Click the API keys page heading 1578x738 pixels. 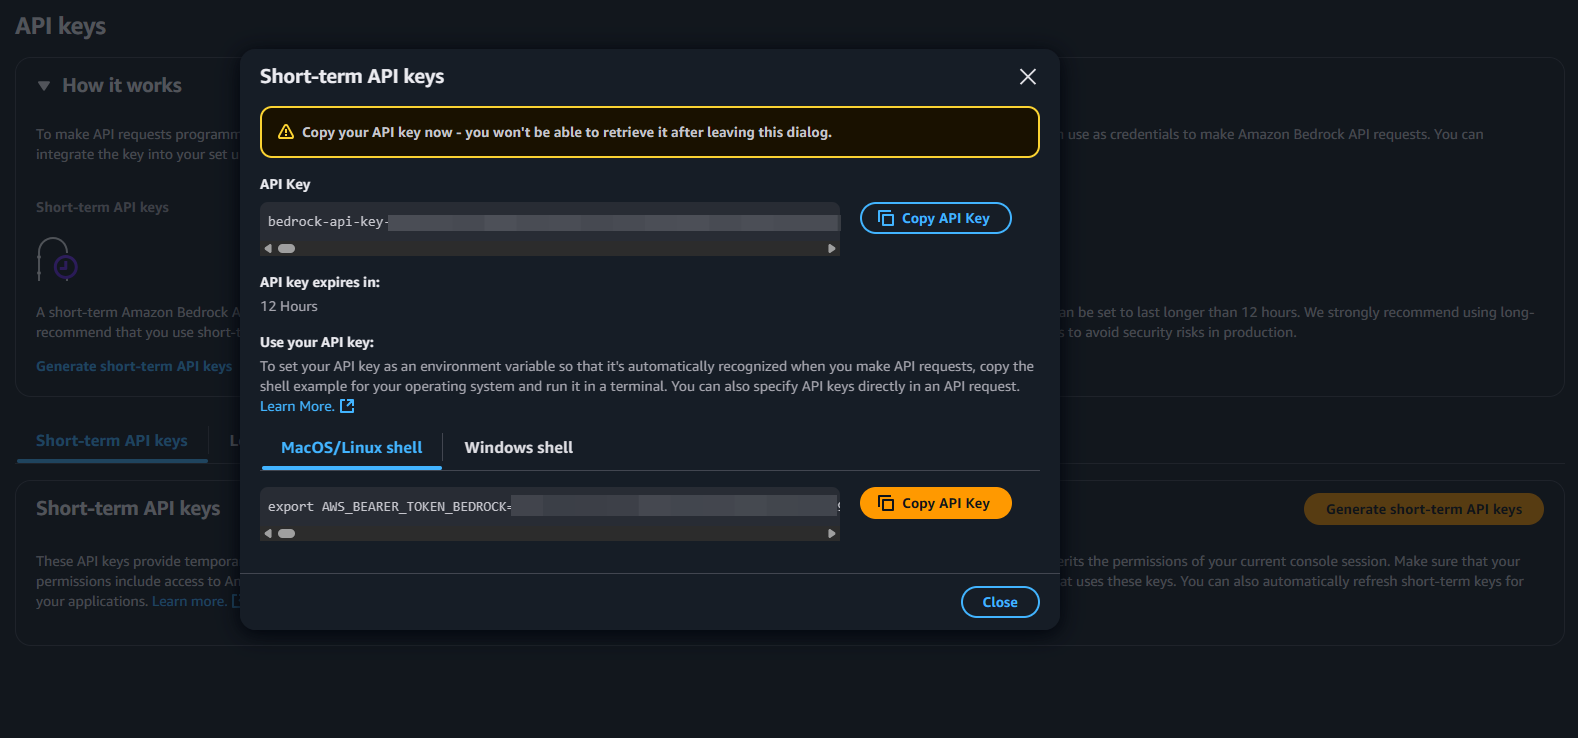coord(61,26)
